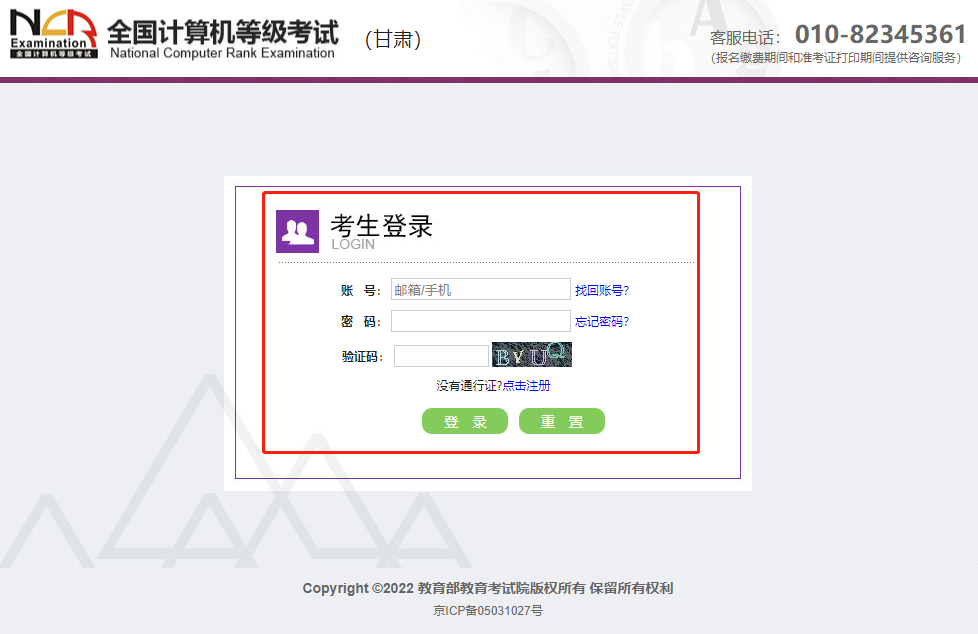This screenshot has width=978, height=634.
Task: Click the green 重置 reset button
Action: tap(561, 421)
